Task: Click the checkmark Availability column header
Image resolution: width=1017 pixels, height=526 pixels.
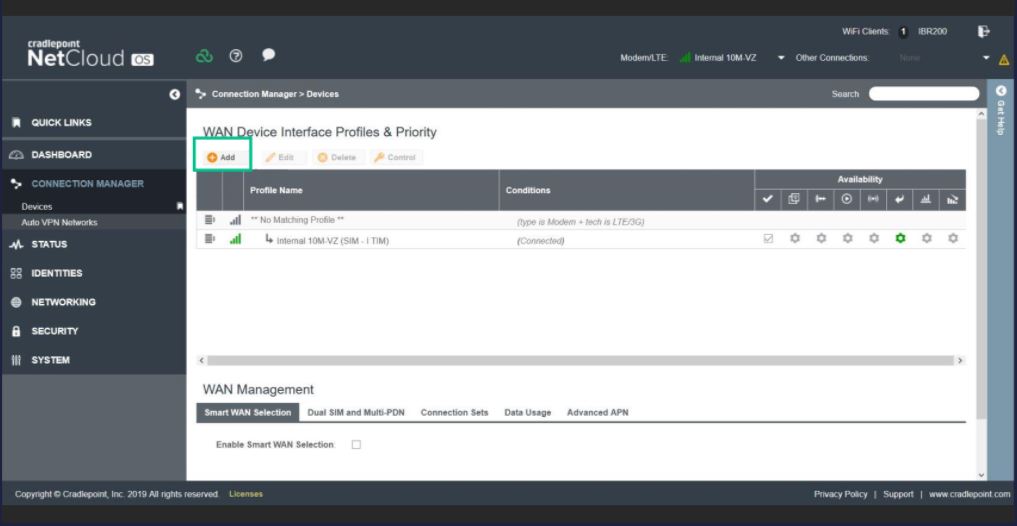Action: tap(768, 200)
